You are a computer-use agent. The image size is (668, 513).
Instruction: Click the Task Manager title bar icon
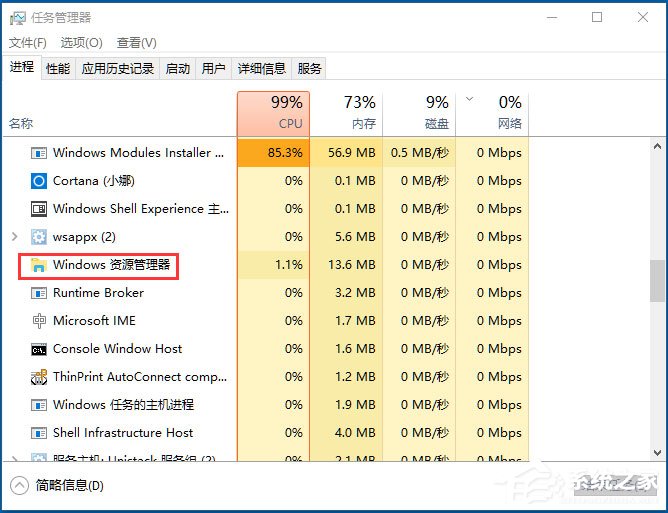coord(18,17)
